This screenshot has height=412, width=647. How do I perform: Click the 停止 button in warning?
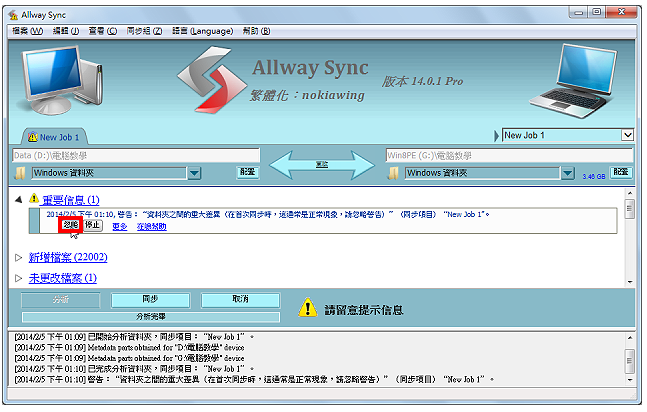(x=93, y=225)
